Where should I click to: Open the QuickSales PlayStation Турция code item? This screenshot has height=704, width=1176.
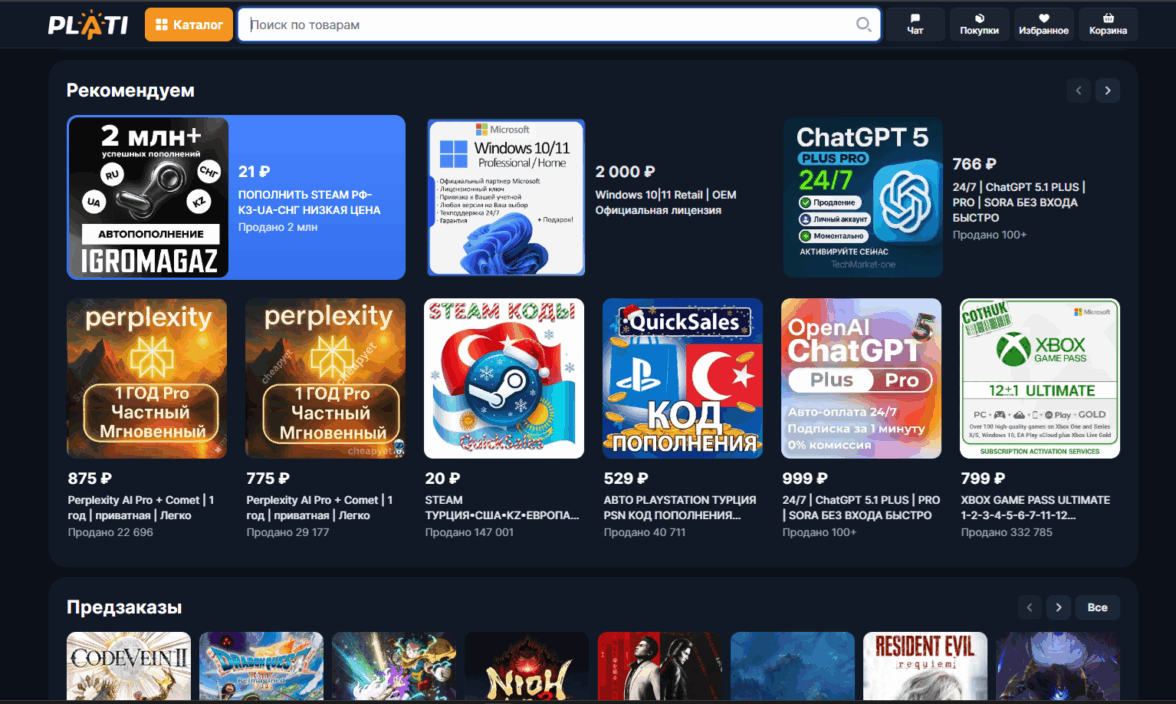682,378
